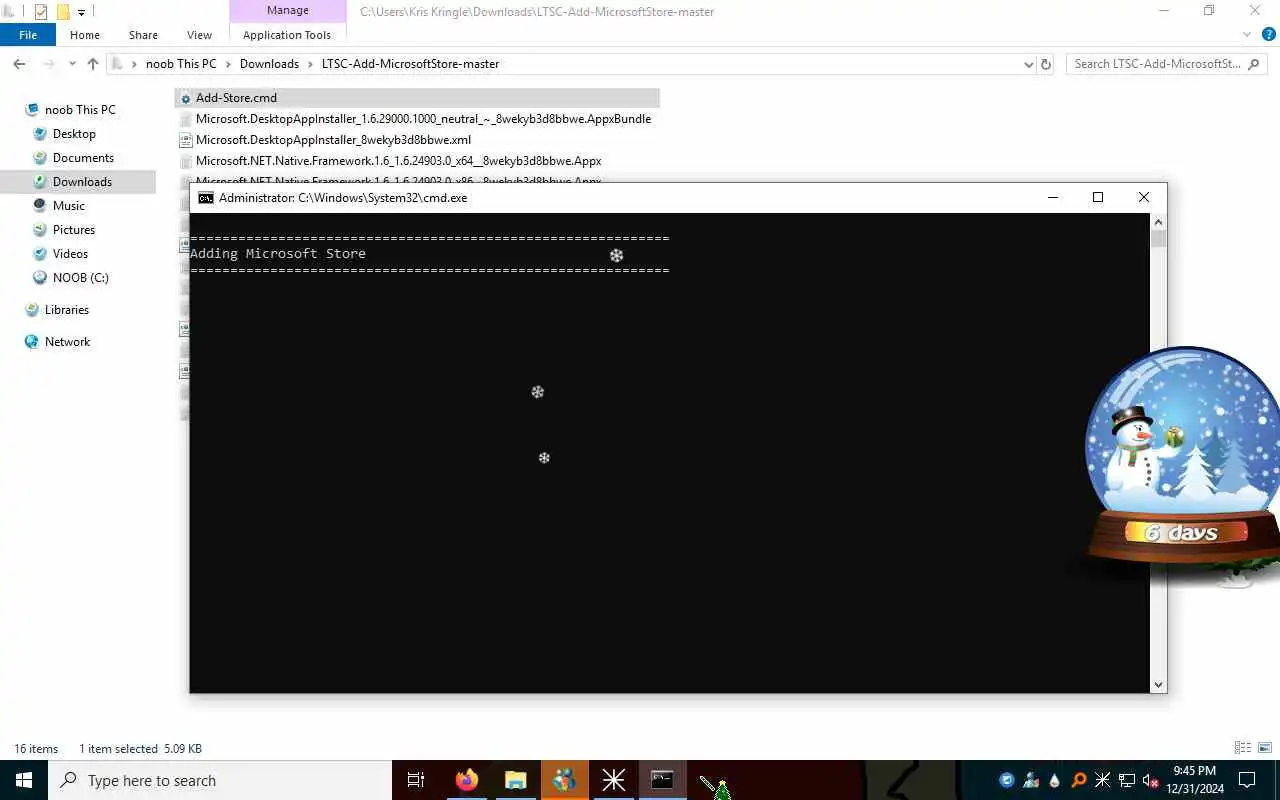Maximize the cmd.exe console window
1280x800 pixels.
(x=1098, y=198)
